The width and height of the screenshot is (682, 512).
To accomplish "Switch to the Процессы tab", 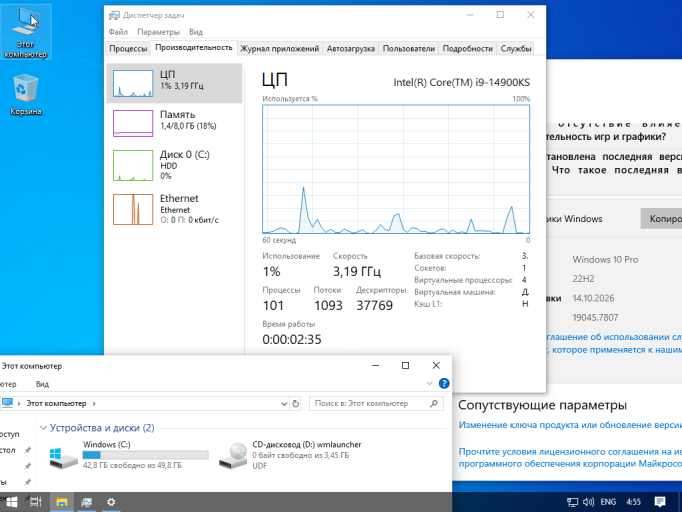I will [128, 48].
